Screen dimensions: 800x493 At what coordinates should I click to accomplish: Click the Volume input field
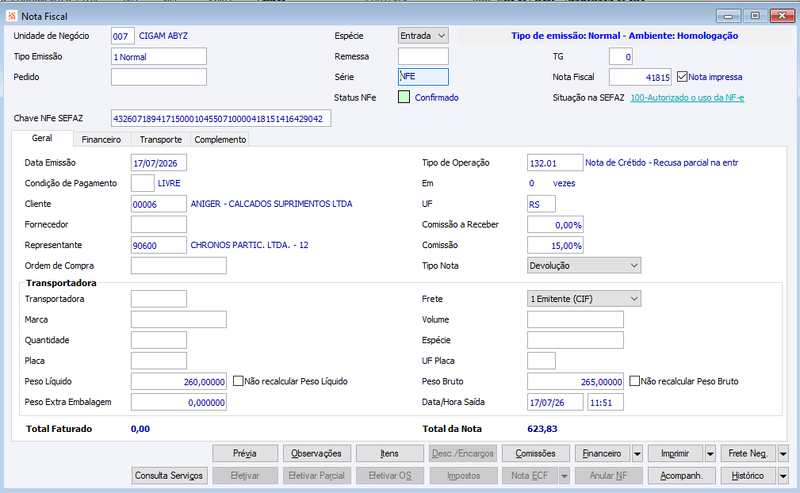(x=575, y=319)
